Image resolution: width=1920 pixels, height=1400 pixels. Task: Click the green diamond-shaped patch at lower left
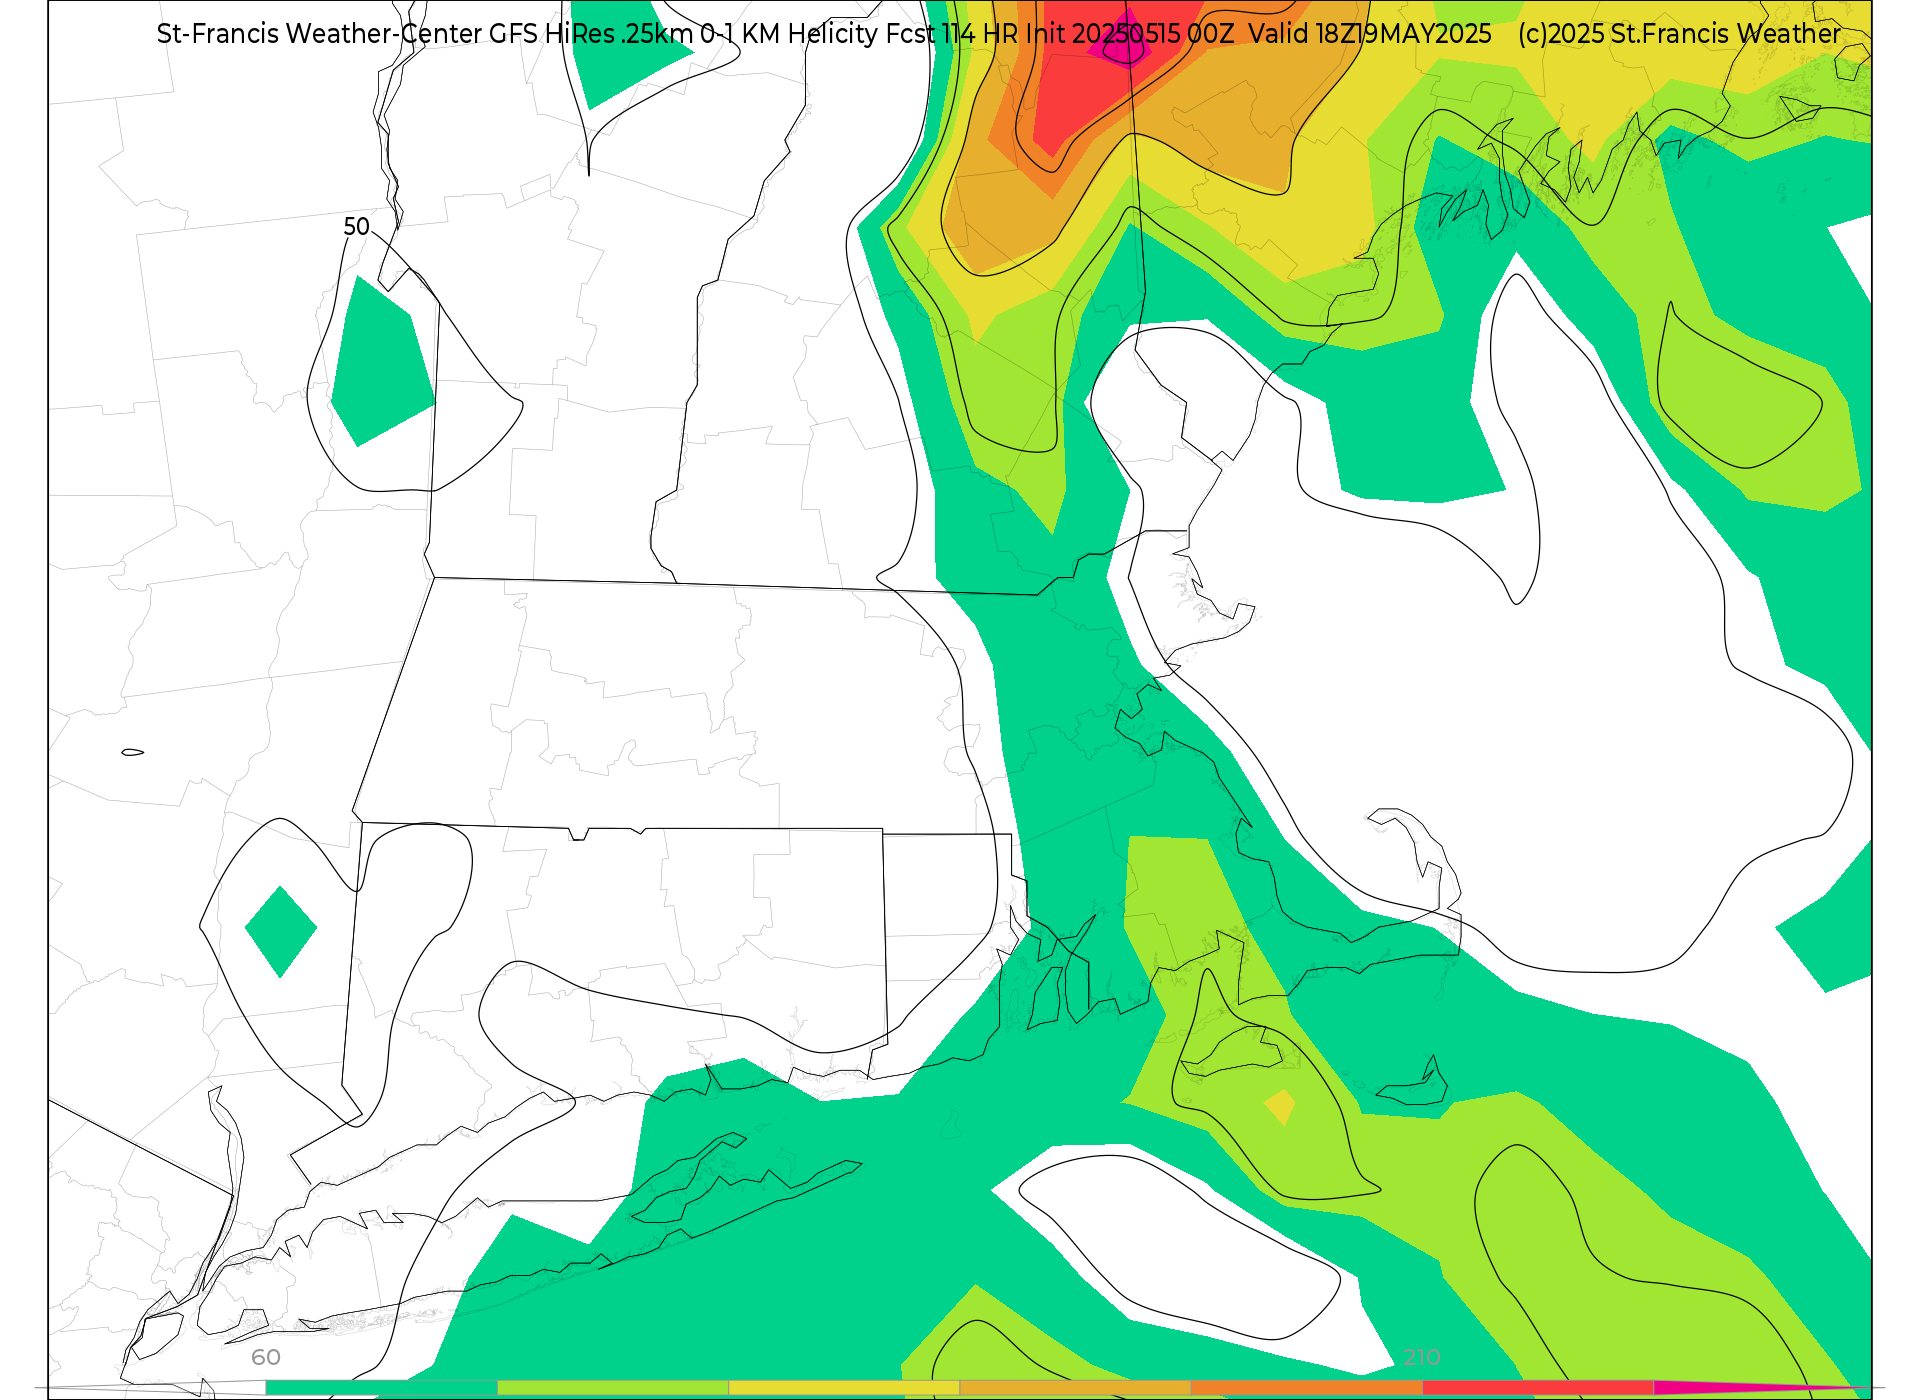(x=281, y=932)
